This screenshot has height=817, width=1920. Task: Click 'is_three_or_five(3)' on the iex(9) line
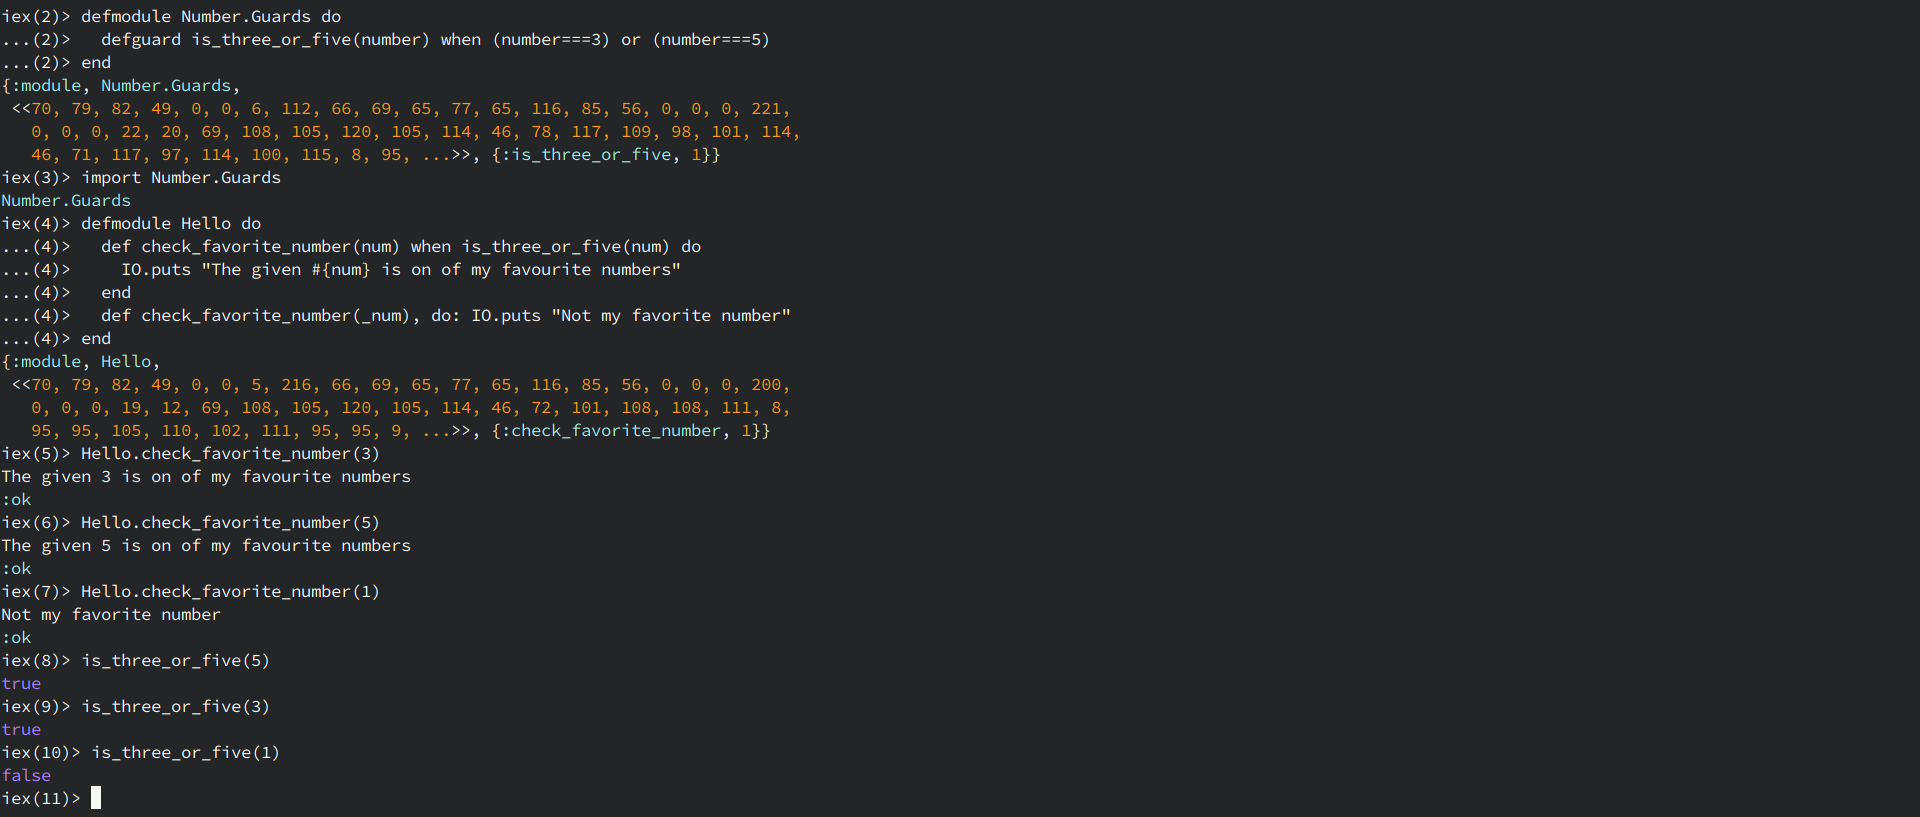176,707
